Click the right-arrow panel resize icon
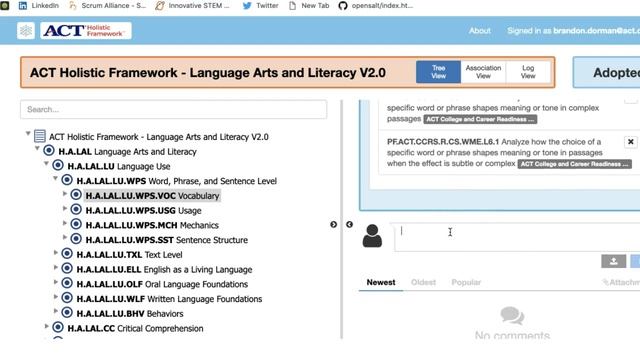 333,224
